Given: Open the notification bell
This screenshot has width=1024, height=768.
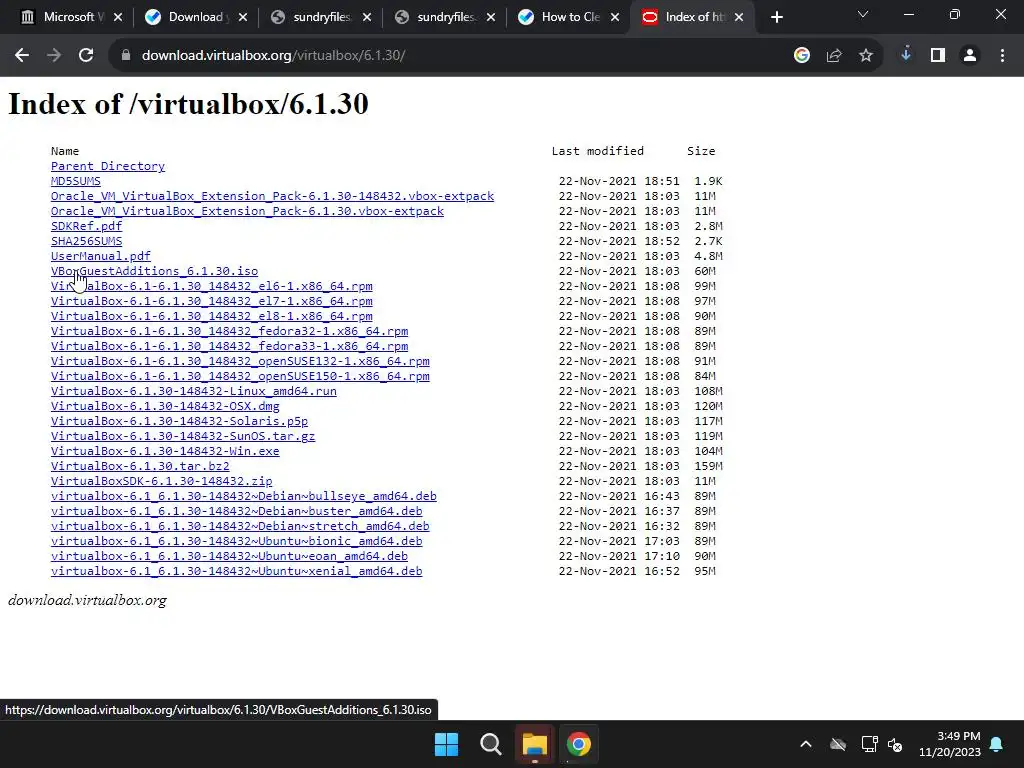Looking at the screenshot, I should tap(997, 744).
